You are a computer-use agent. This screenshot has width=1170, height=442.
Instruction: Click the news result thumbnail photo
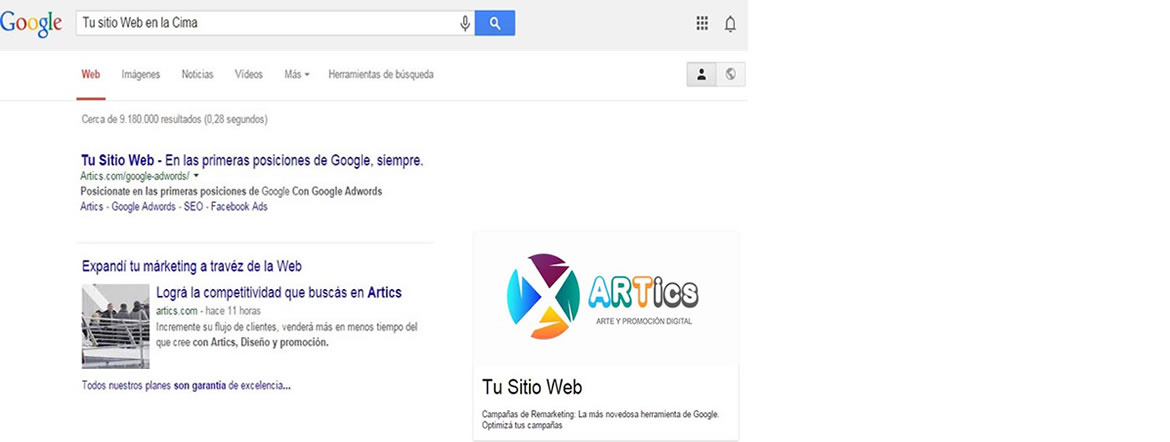coord(116,326)
